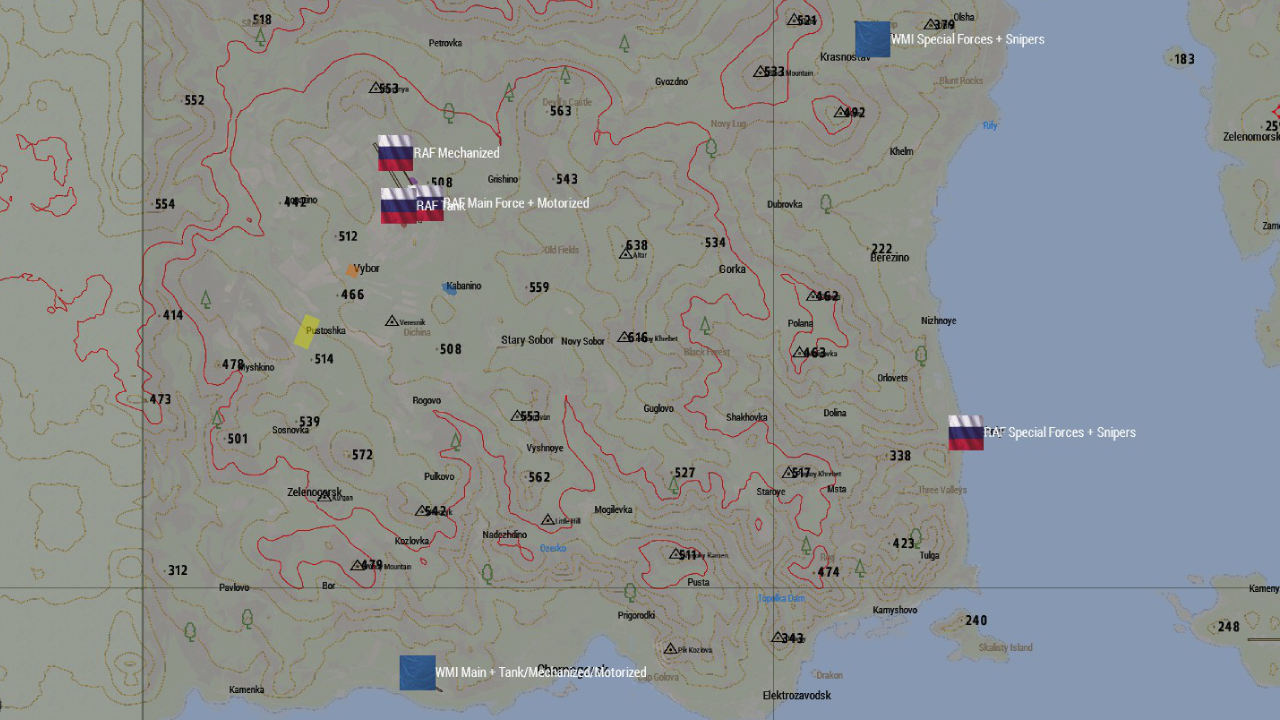Click the "Kamenka" village label
Image resolution: width=1280 pixels, height=720 pixels.
[x=246, y=689]
